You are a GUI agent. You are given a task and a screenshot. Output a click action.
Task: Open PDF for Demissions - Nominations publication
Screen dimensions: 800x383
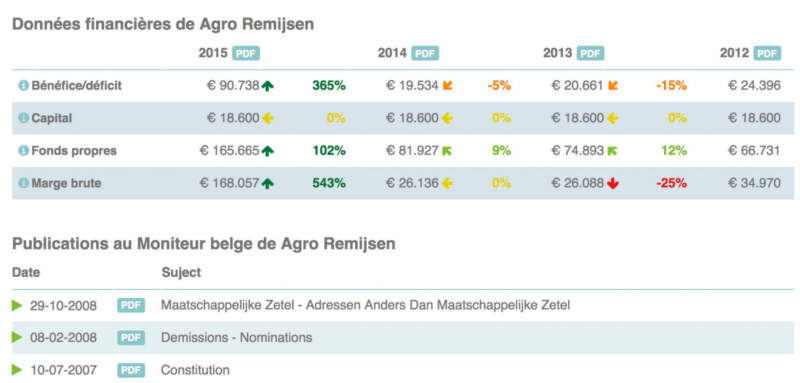131,338
